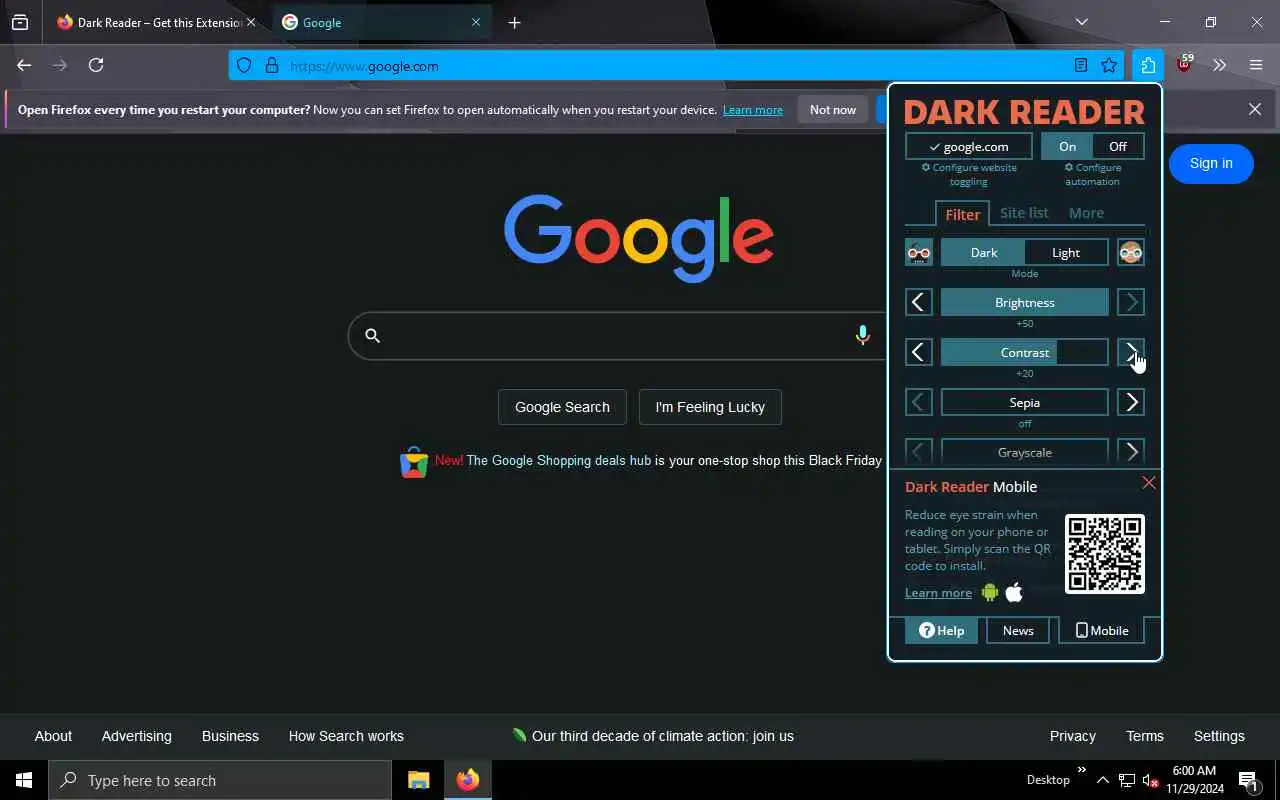
Task: Open the list all tabs dropdown
Action: (x=1081, y=22)
